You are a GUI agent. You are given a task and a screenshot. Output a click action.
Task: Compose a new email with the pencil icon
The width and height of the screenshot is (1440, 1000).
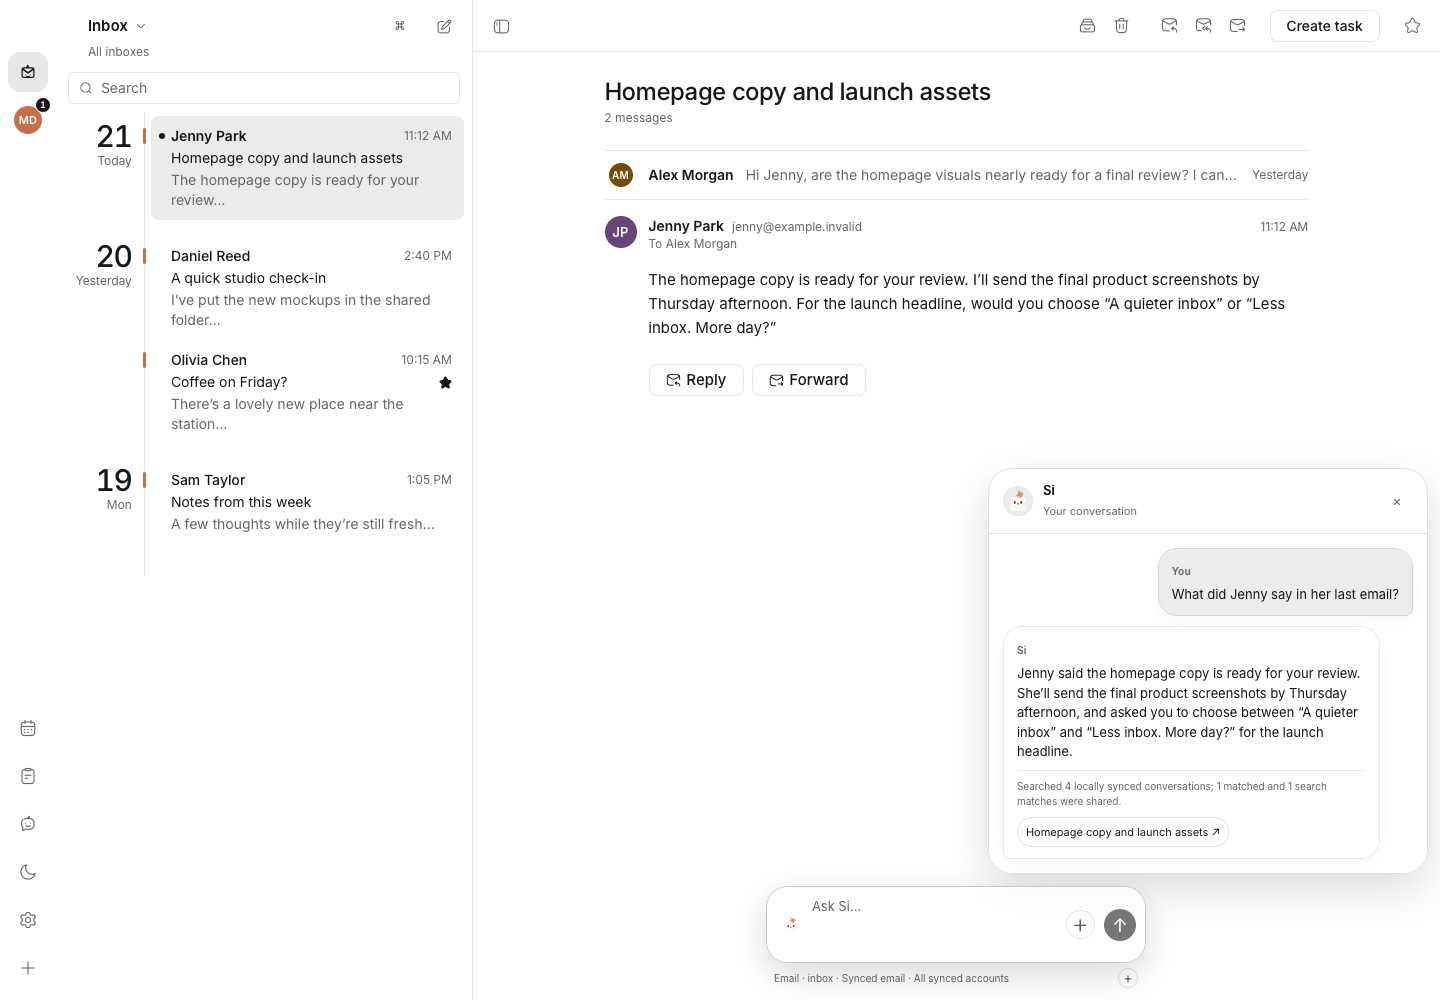click(444, 26)
